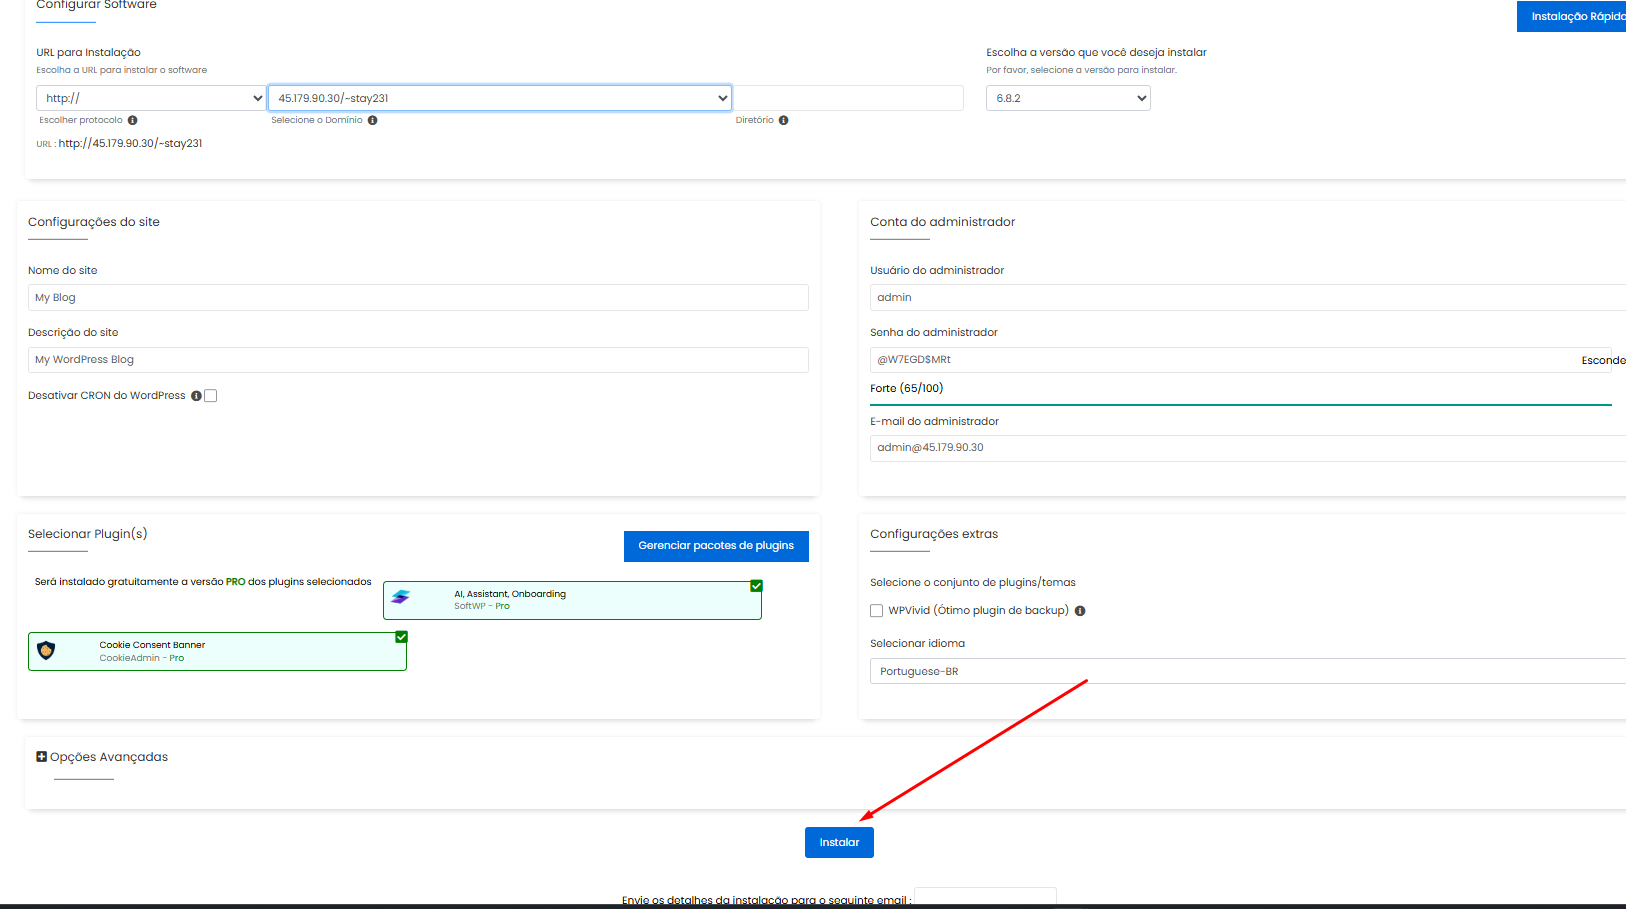Click the SoftWP plugin logo icon
Screen dimensions: 1626x909
401,597
